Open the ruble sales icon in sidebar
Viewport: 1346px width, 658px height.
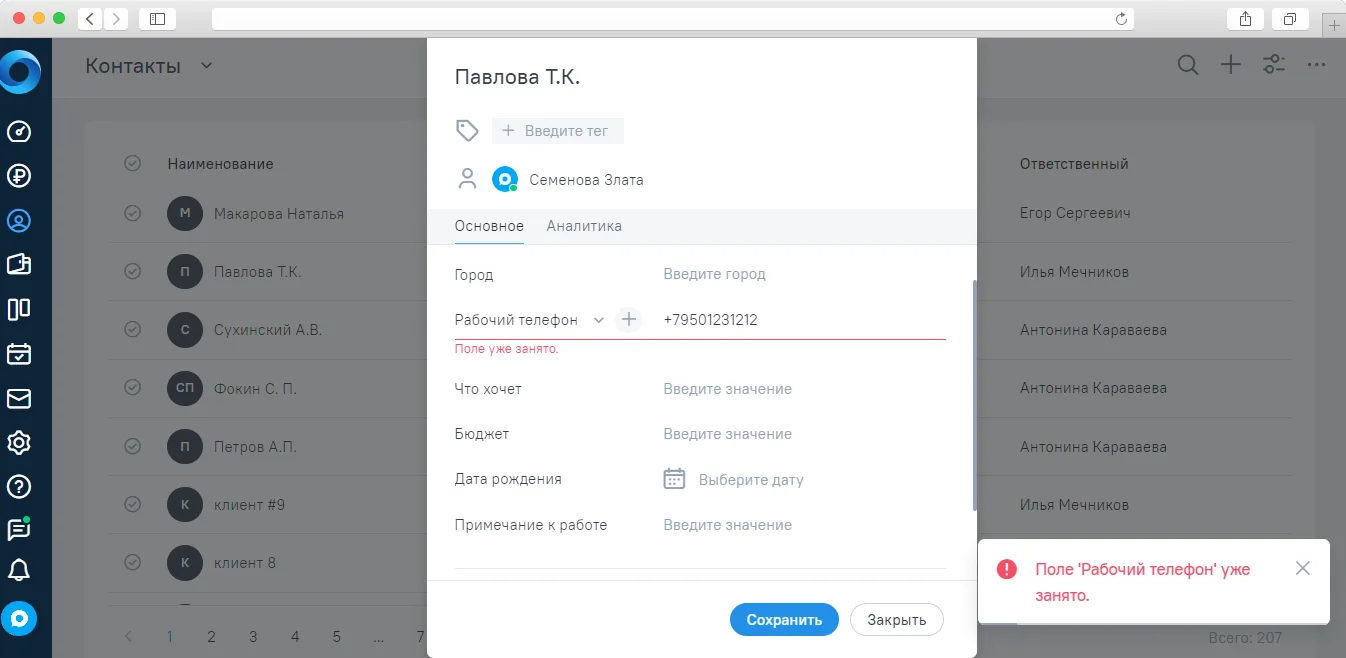[x=19, y=176]
